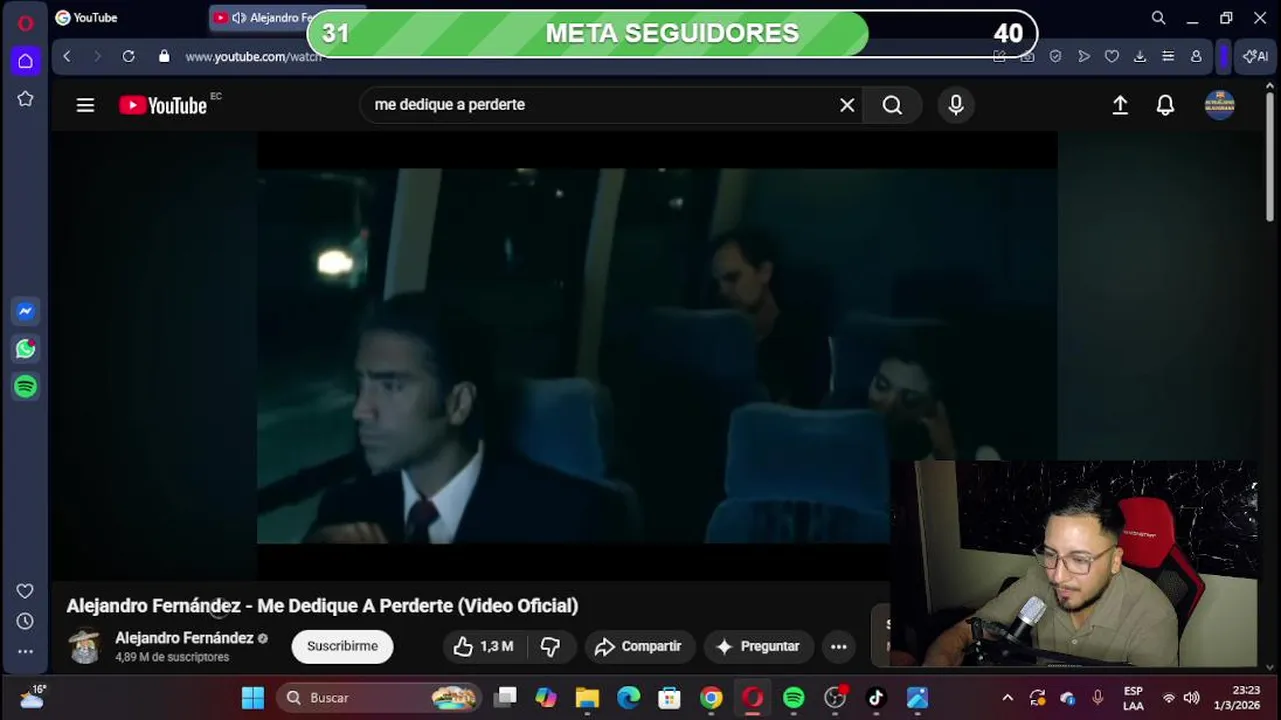Click the address bar lock icon
This screenshot has width=1281, height=720.
tap(164, 57)
